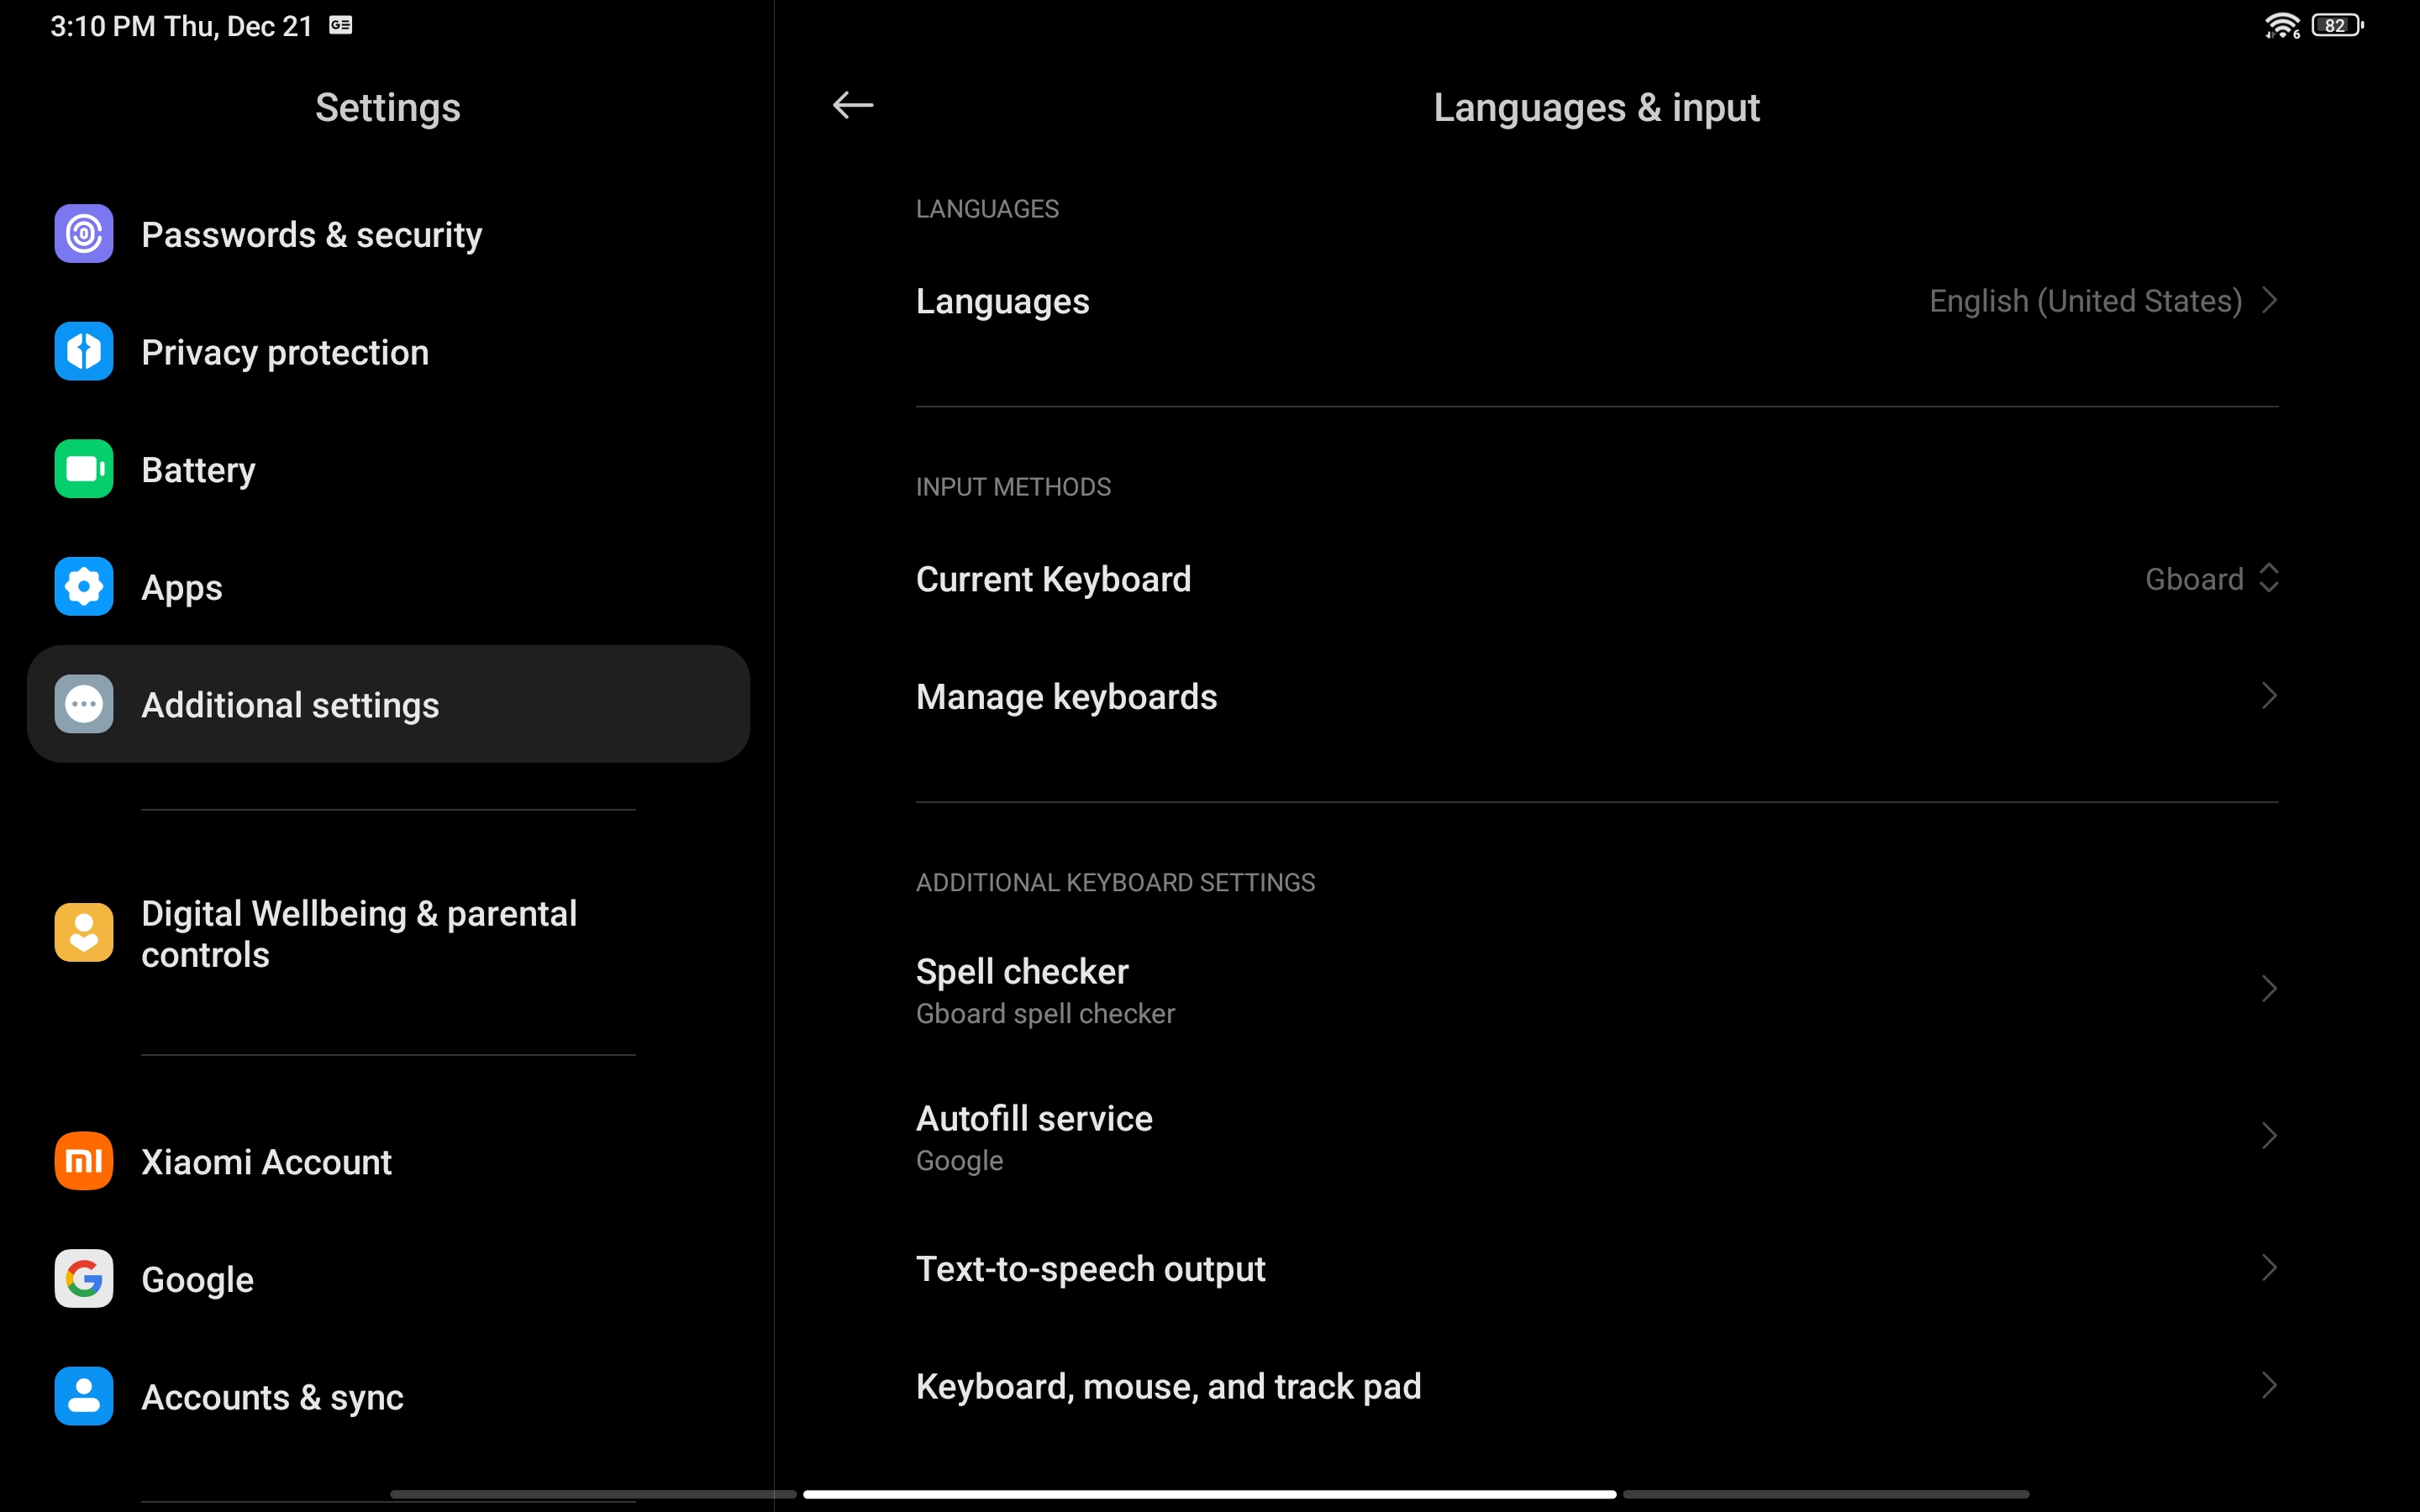Tap the Wi-Fi status icon
This screenshot has width=2420, height=1512.
(2283, 26)
